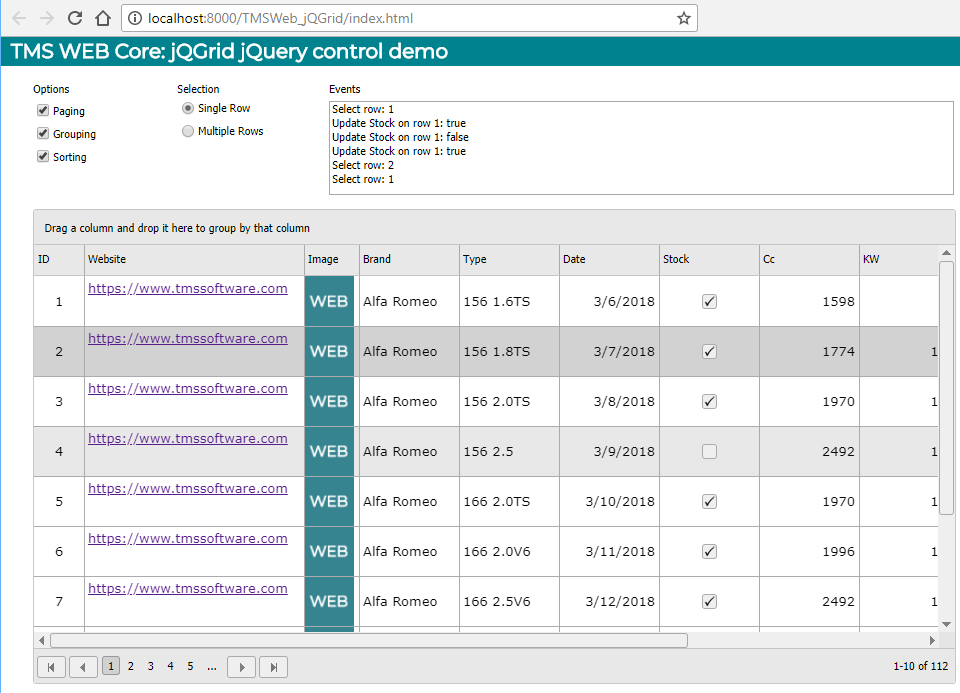Click grid vertical scrollbar down arrow
The image size is (960, 693).
click(947, 624)
